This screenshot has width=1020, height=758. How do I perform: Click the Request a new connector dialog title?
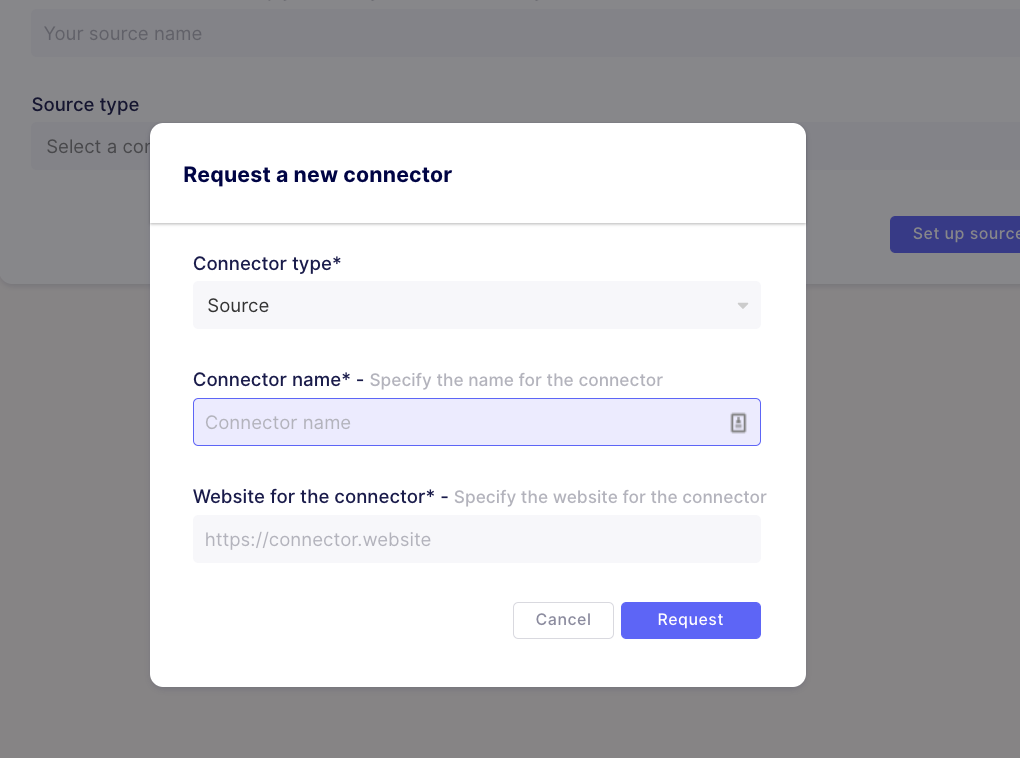[x=317, y=173]
